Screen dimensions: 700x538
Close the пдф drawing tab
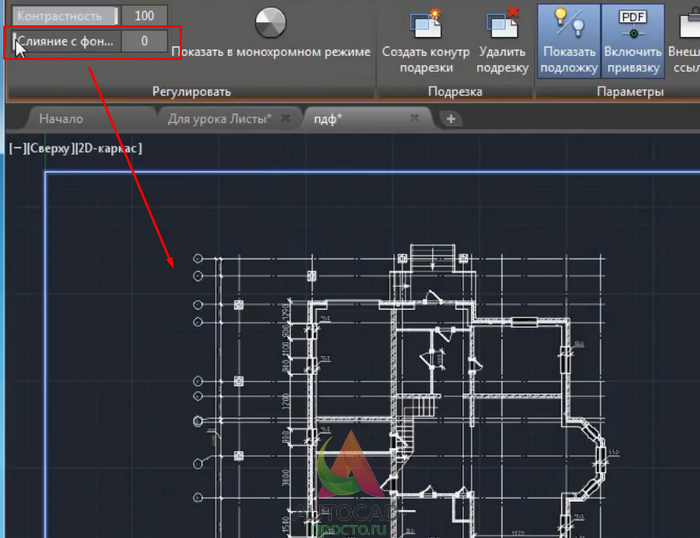tap(415, 118)
